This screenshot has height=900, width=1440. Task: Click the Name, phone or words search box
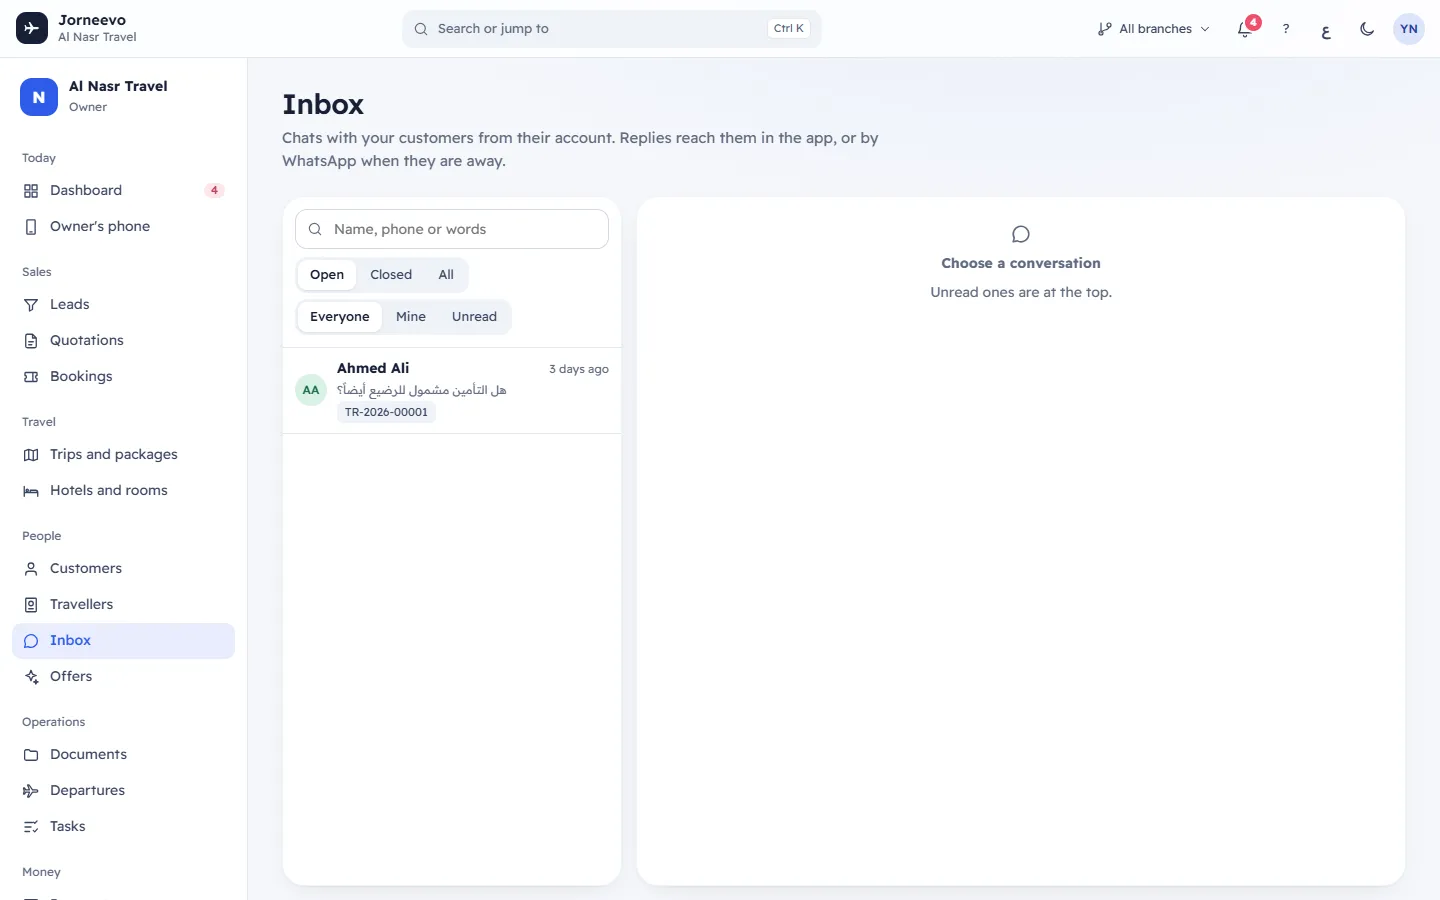(452, 229)
